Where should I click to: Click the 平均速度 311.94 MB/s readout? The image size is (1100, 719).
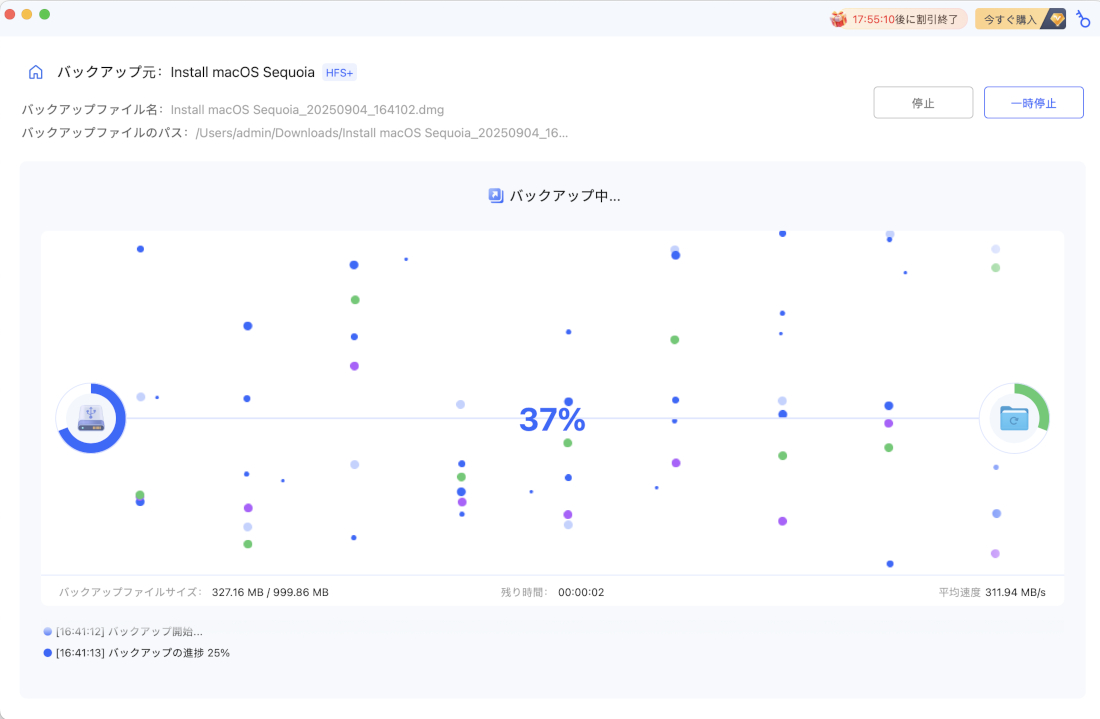[x=991, y=591]
